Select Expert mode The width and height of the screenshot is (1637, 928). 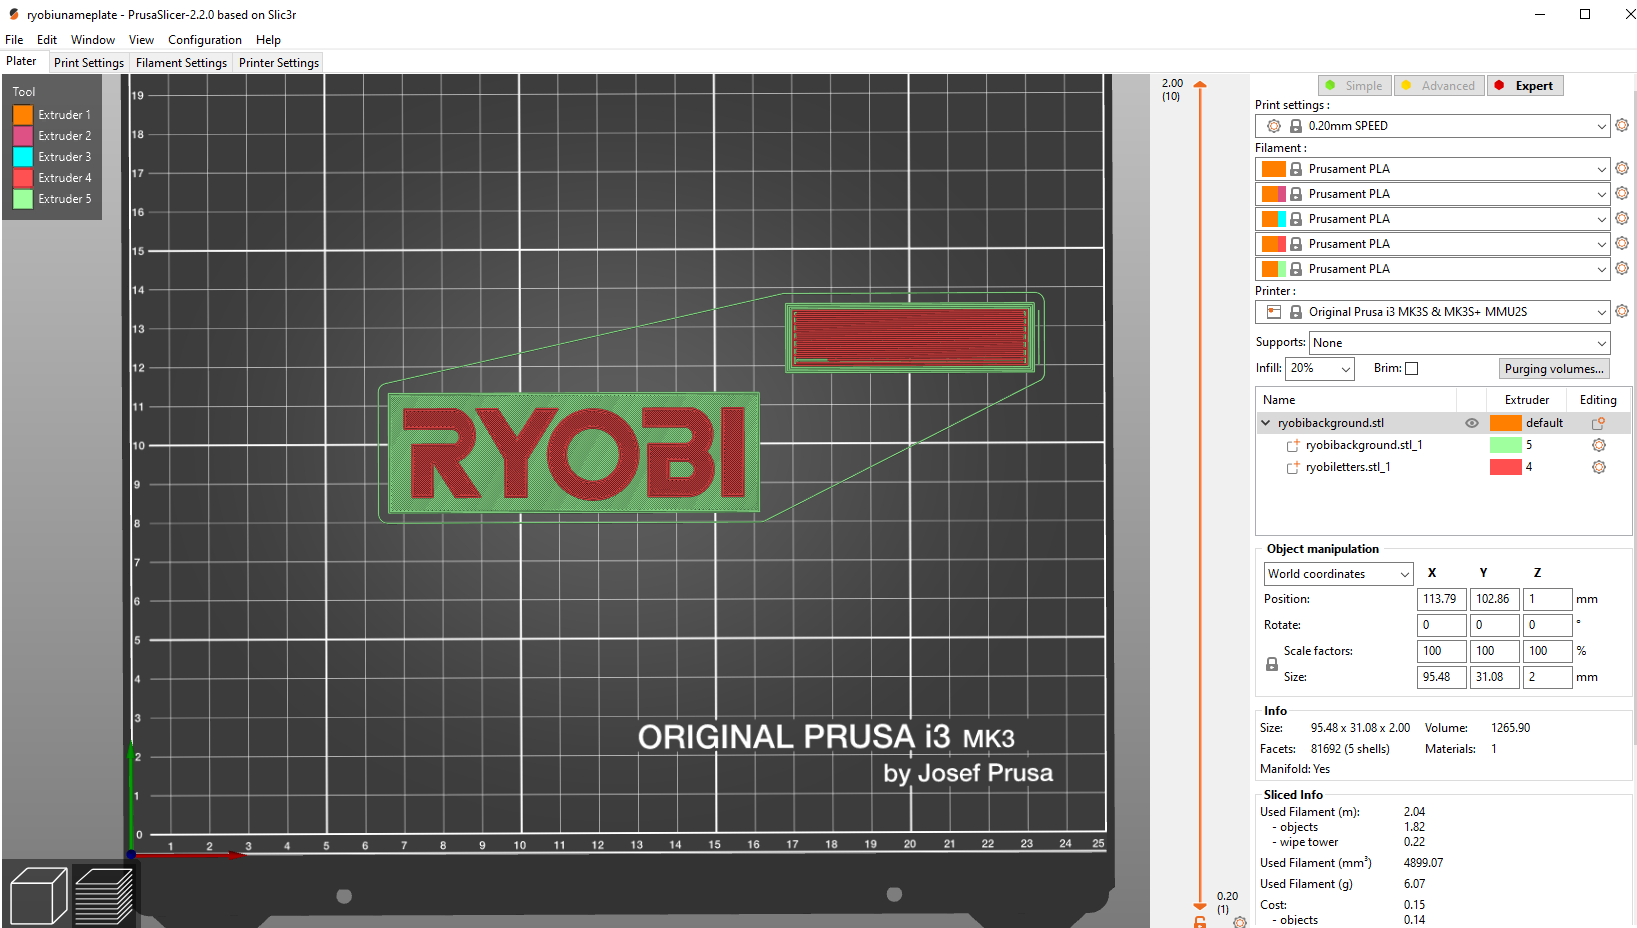(x=1525, y=86)
